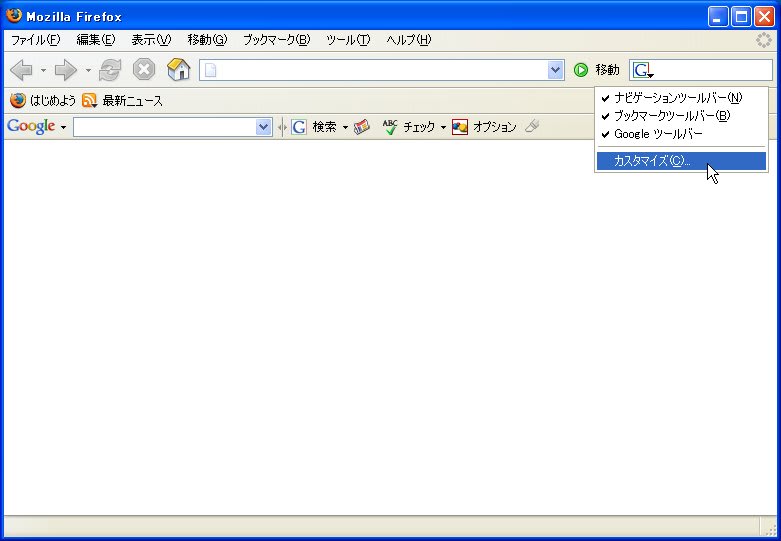Image resolution: width=781 pixels, height=541 pixels.
Task: Open Google toolbar オプション
Action: click(485, 127)
